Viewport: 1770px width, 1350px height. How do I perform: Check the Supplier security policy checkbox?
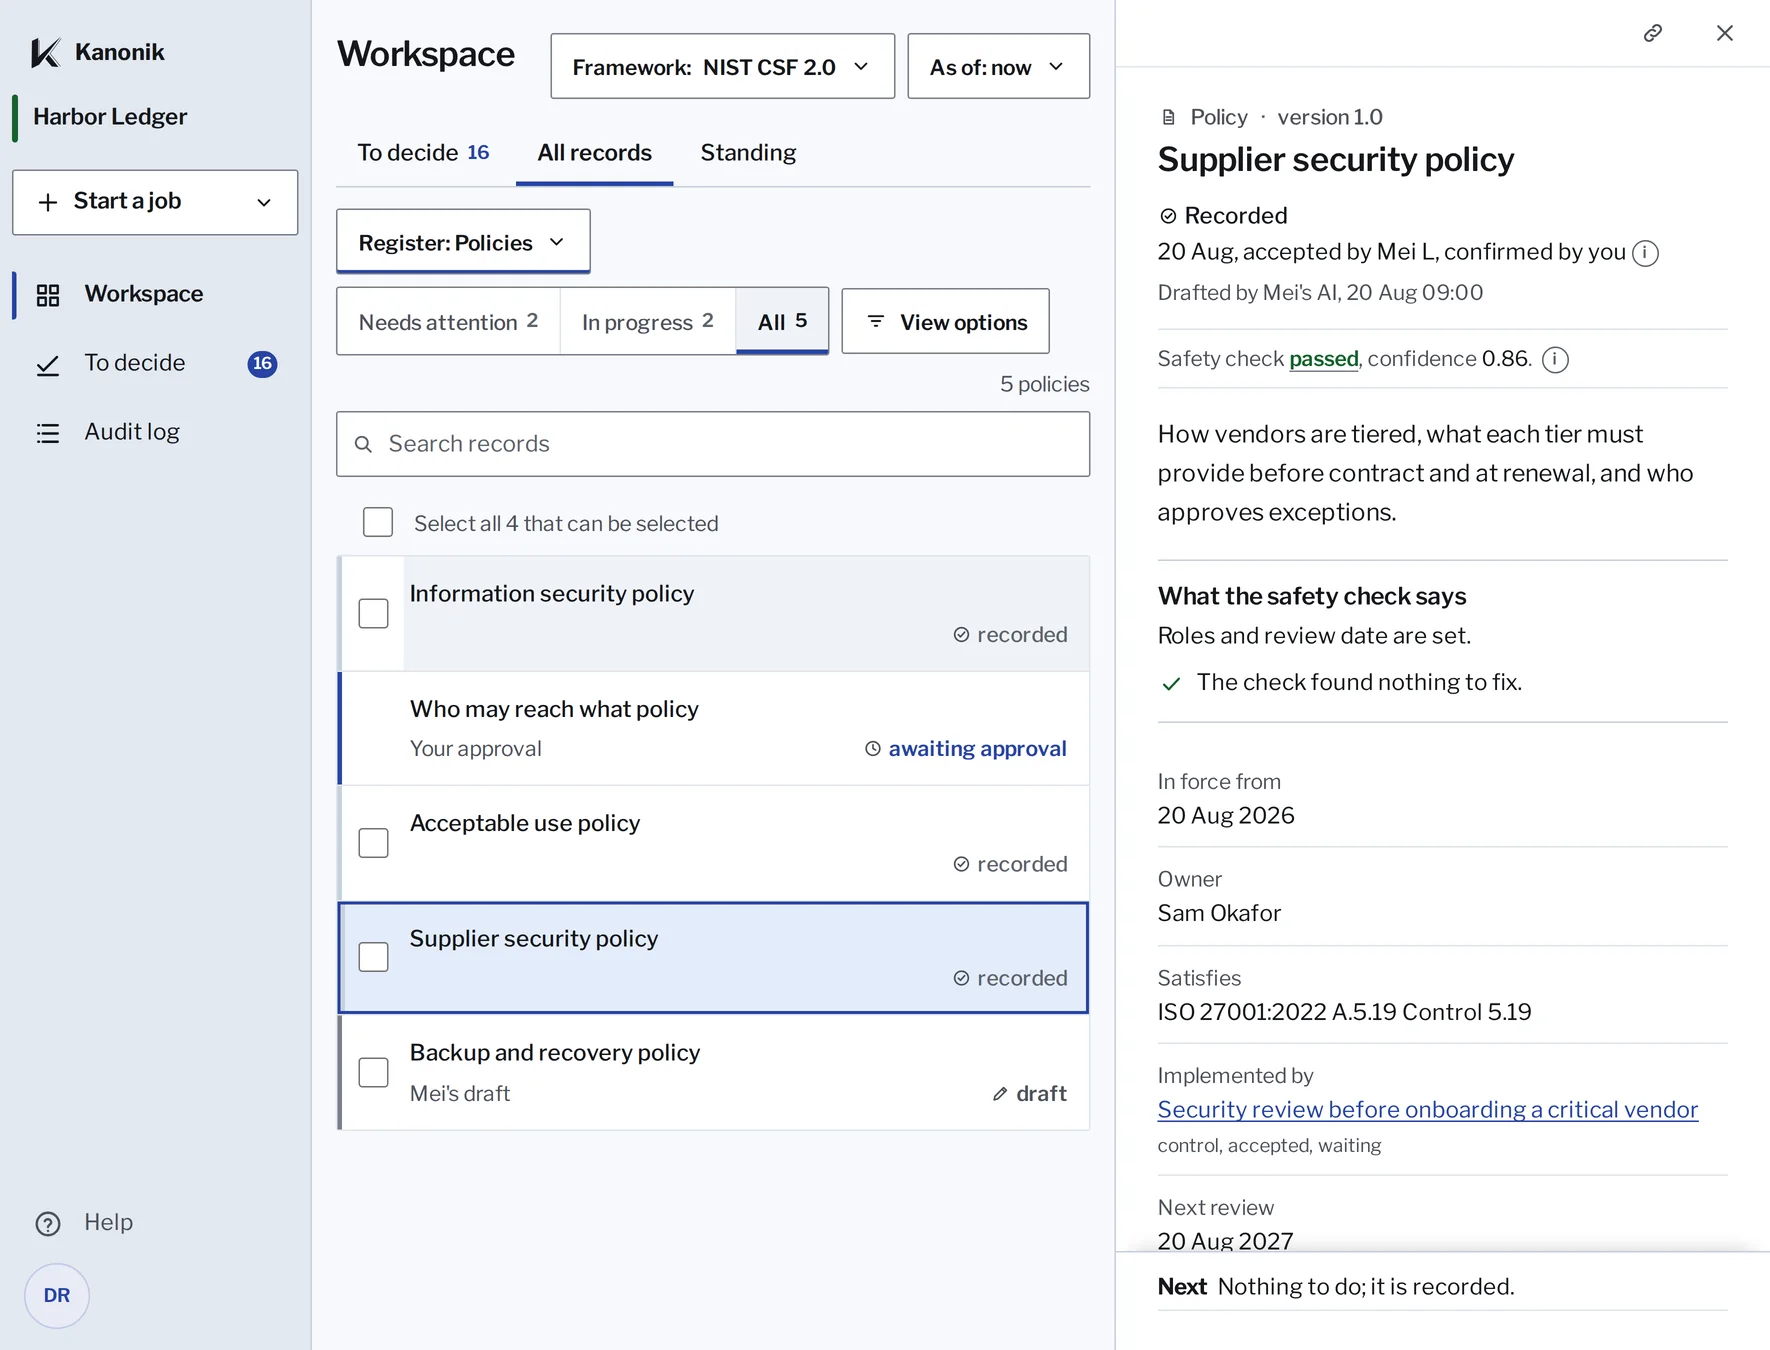373,957
